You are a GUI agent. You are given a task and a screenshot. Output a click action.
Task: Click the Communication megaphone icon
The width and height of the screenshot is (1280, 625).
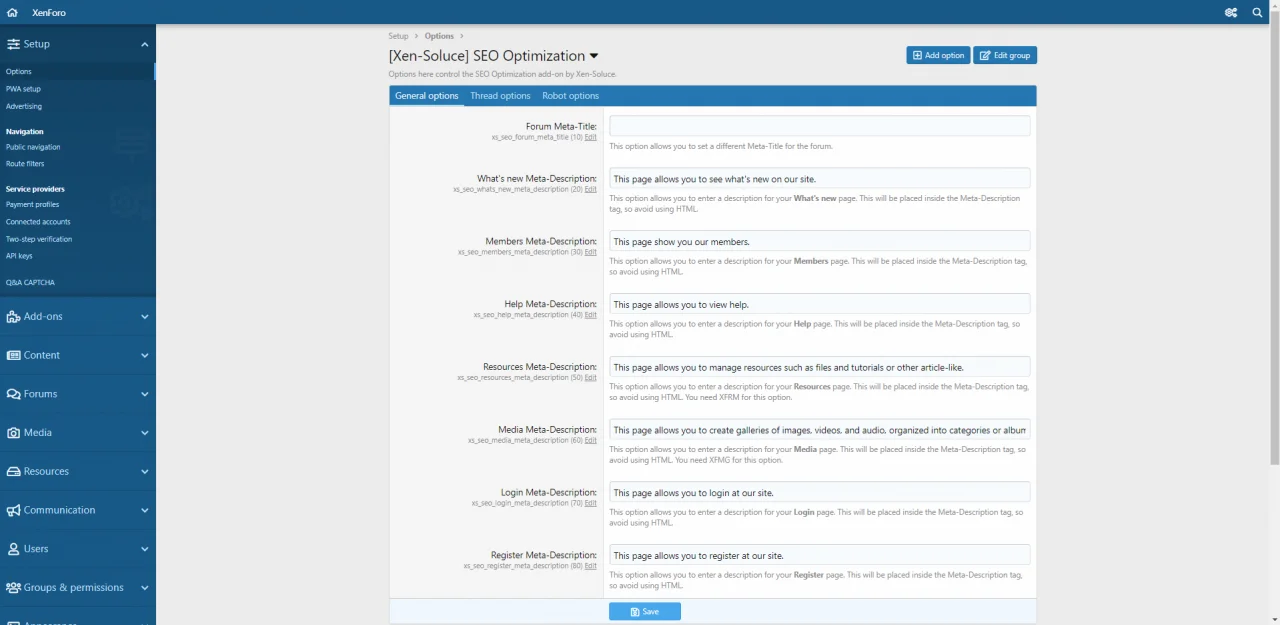(x=13, y=510)
